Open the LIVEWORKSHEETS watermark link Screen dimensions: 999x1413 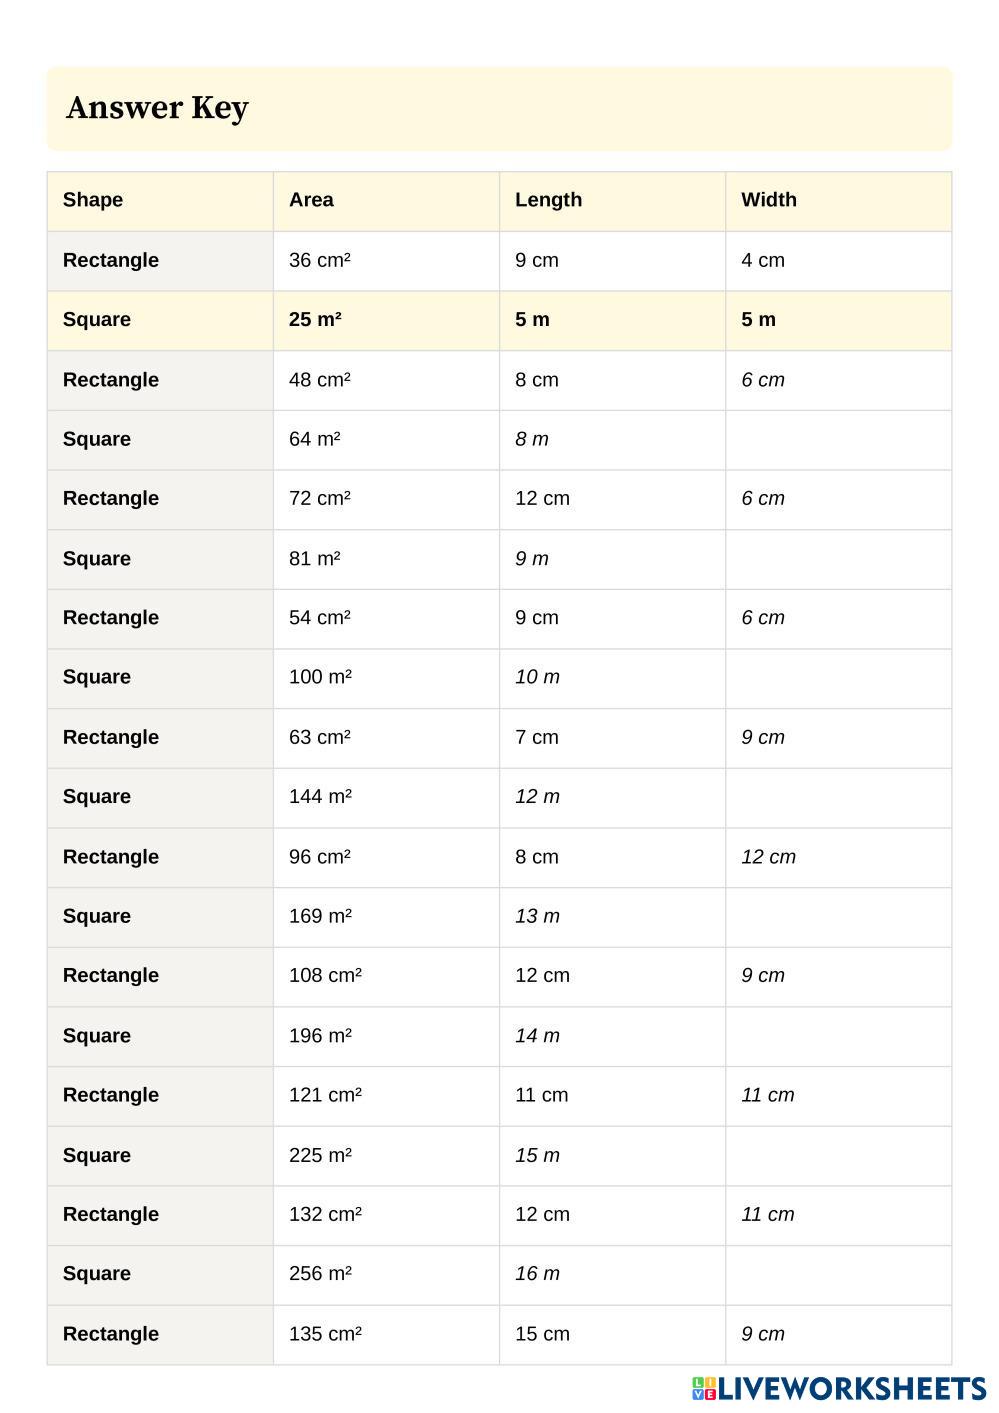point(852,1388)
